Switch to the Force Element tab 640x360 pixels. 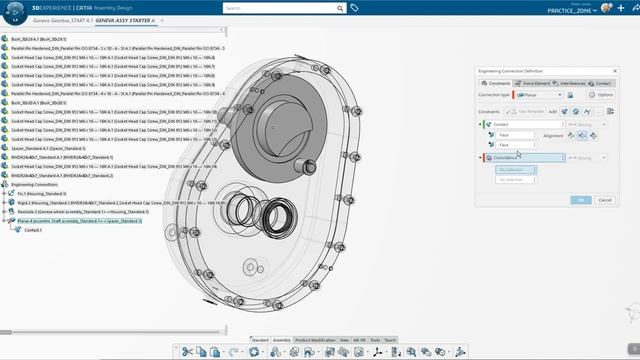coord(532,83)
